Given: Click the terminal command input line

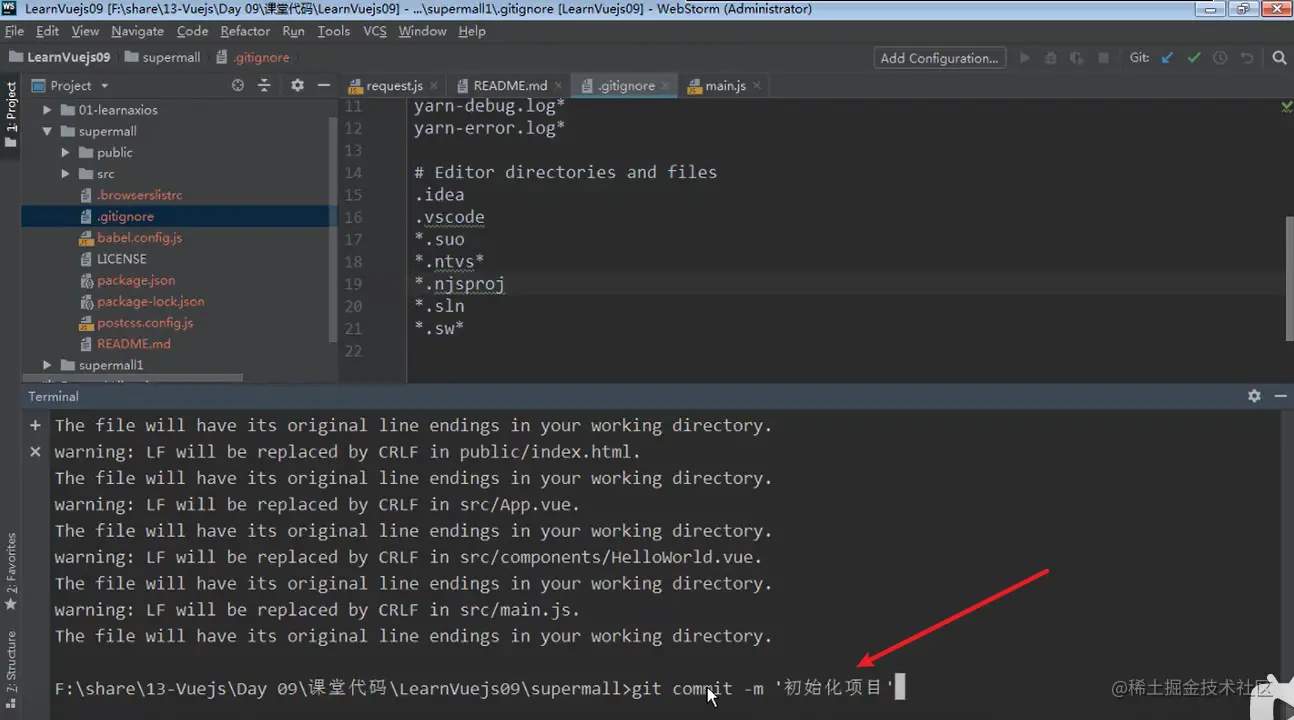Looking at the screenshot, I should click(x=480, y=688).
